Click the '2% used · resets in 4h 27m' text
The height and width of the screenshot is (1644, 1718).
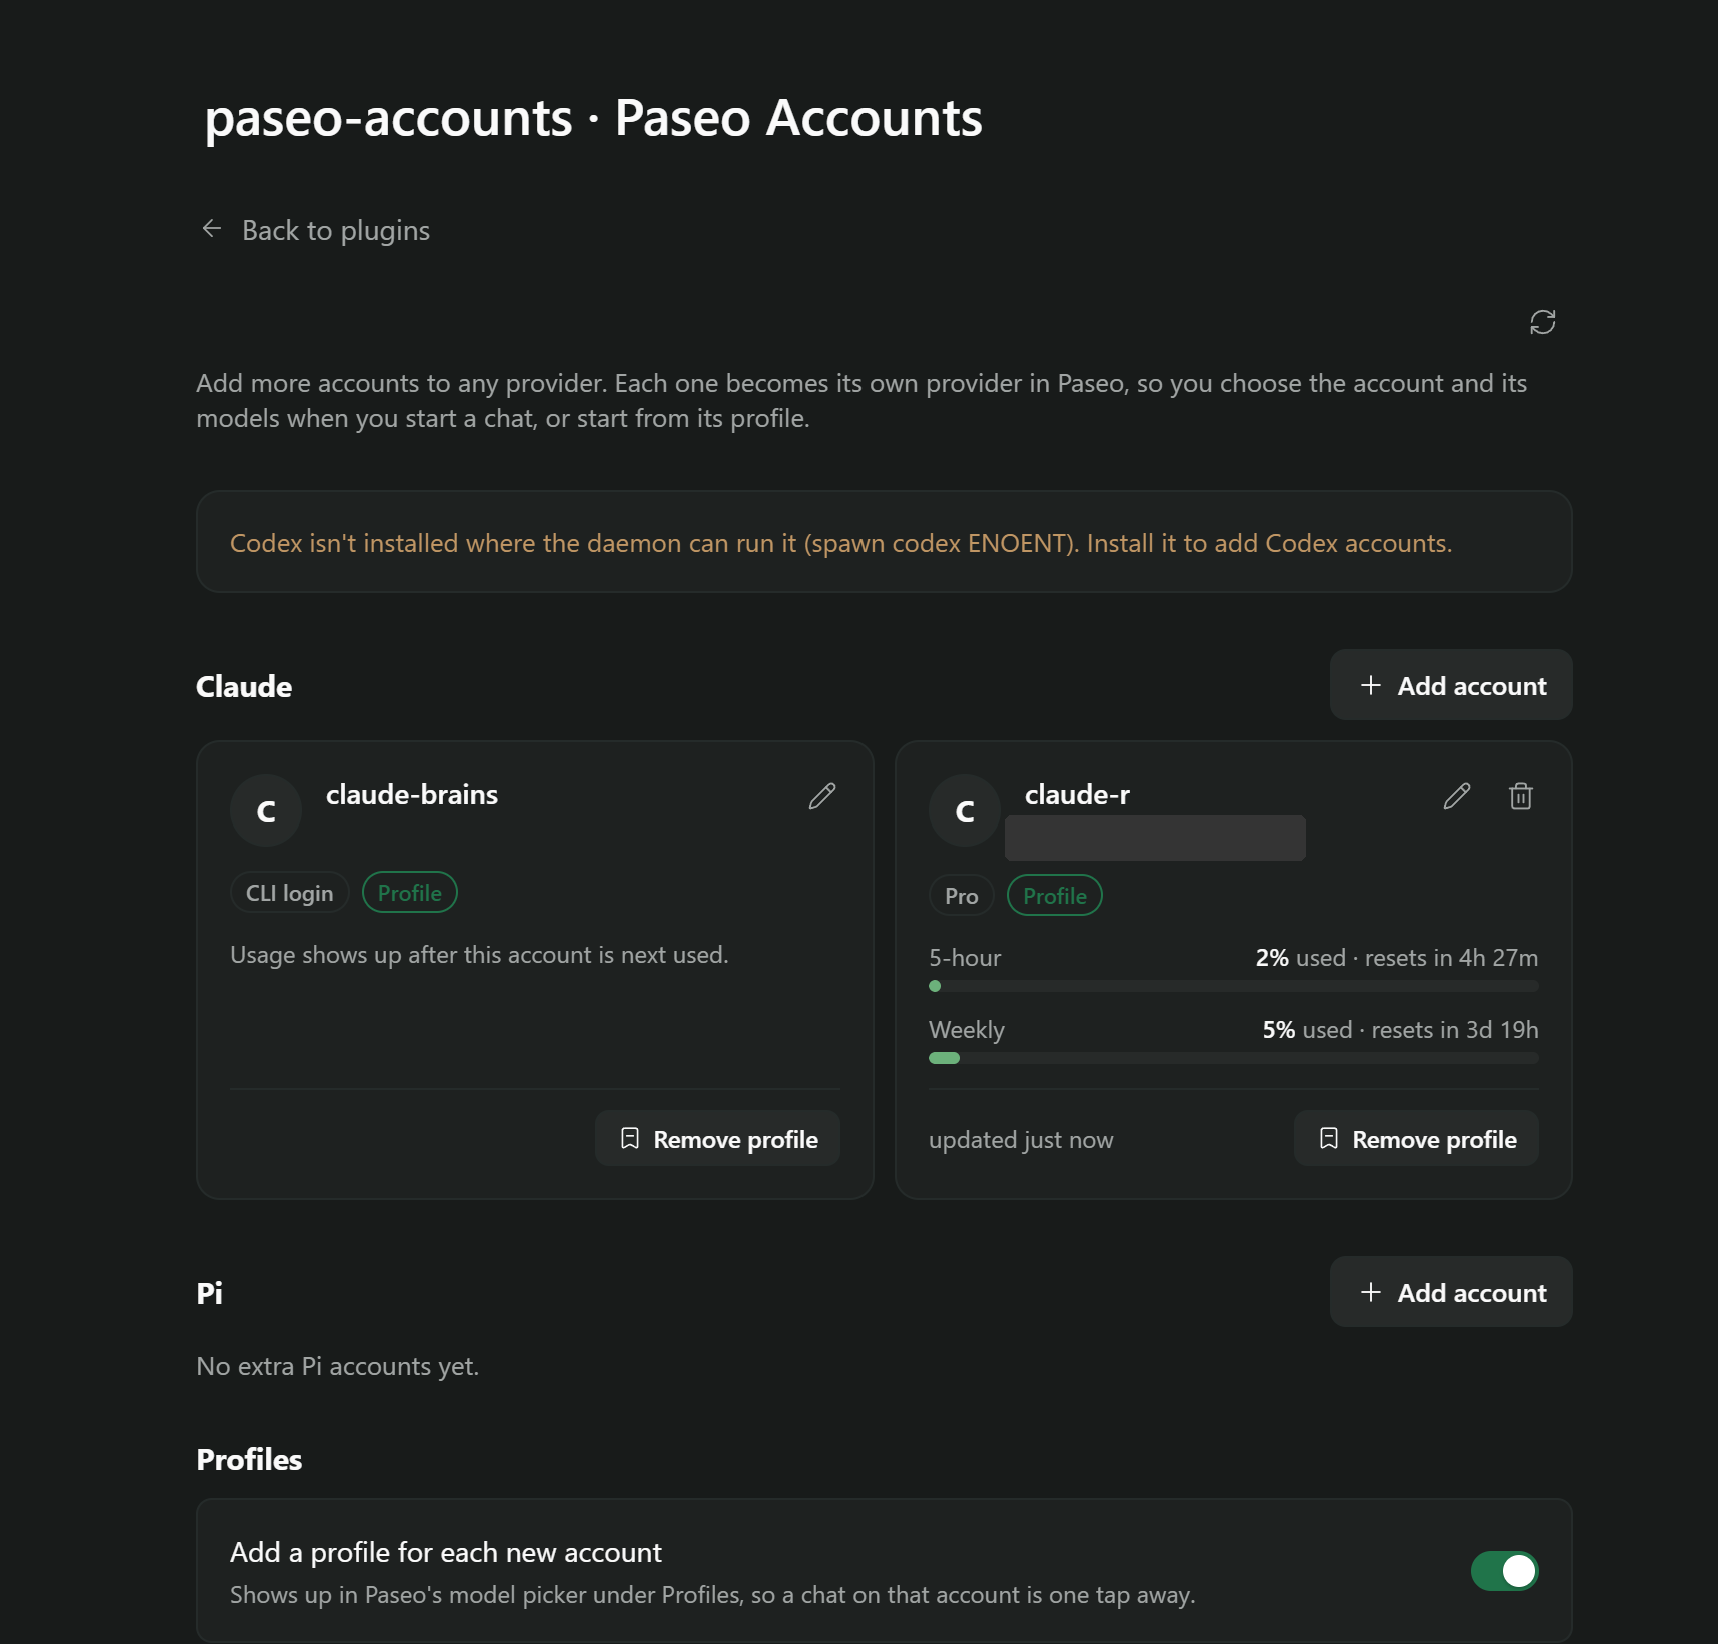pos(1397,958)
